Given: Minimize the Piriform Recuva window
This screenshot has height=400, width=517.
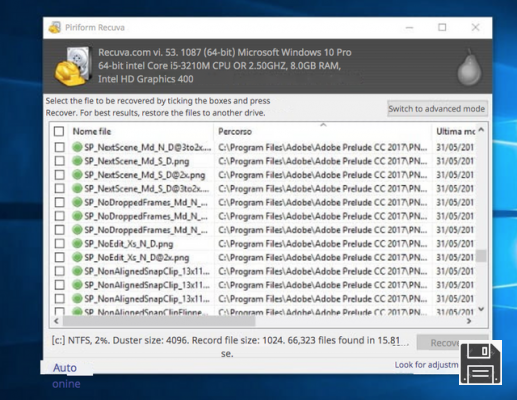Looking at the screenshot, I should coord(409,27).
